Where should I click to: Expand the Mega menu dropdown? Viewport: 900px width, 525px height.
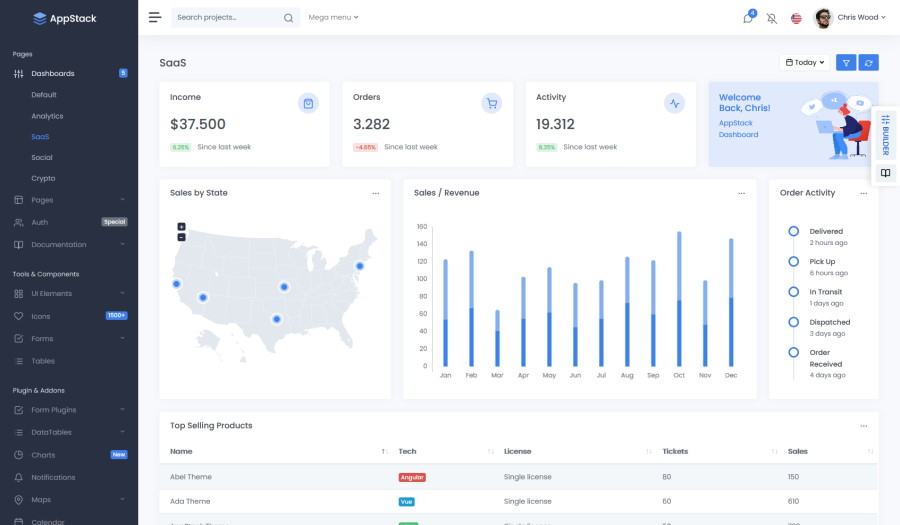point(333,17)
